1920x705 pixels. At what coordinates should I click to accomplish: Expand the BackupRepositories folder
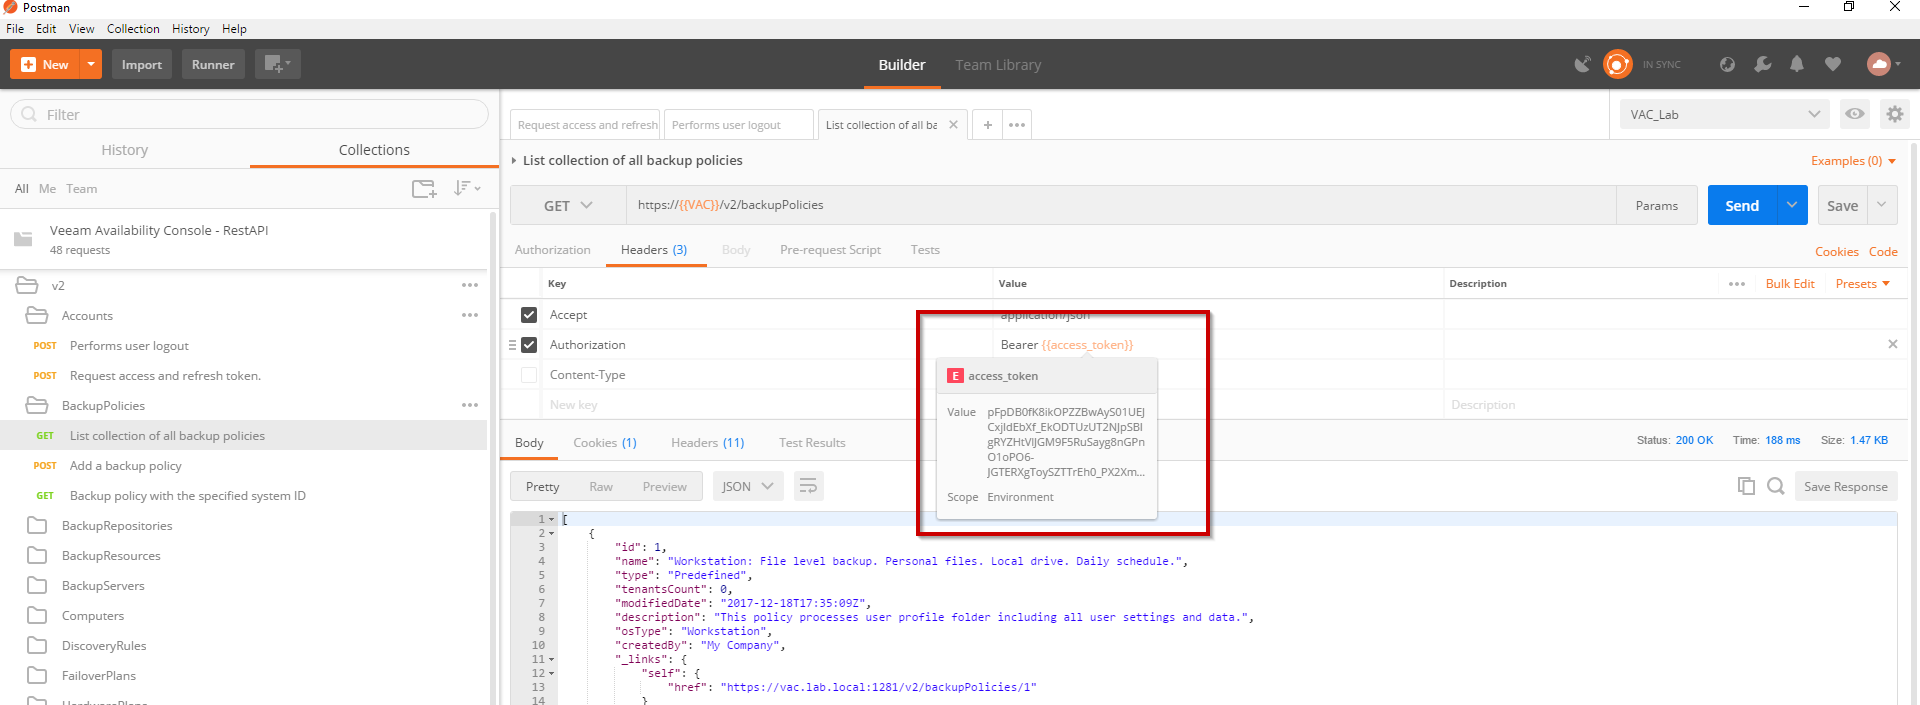[37, 525]
